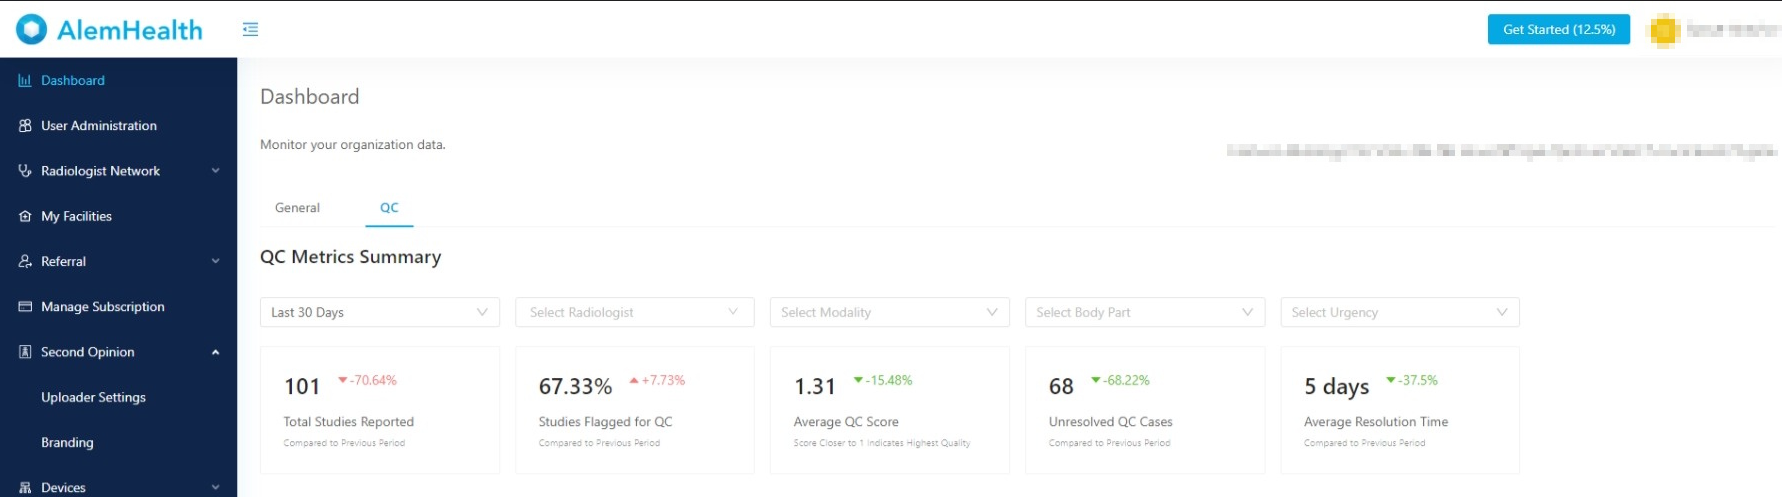Click the Radiologist Network stethoscope icon
The width and height of the screenshot is (1782, 497).
point(25,171)
